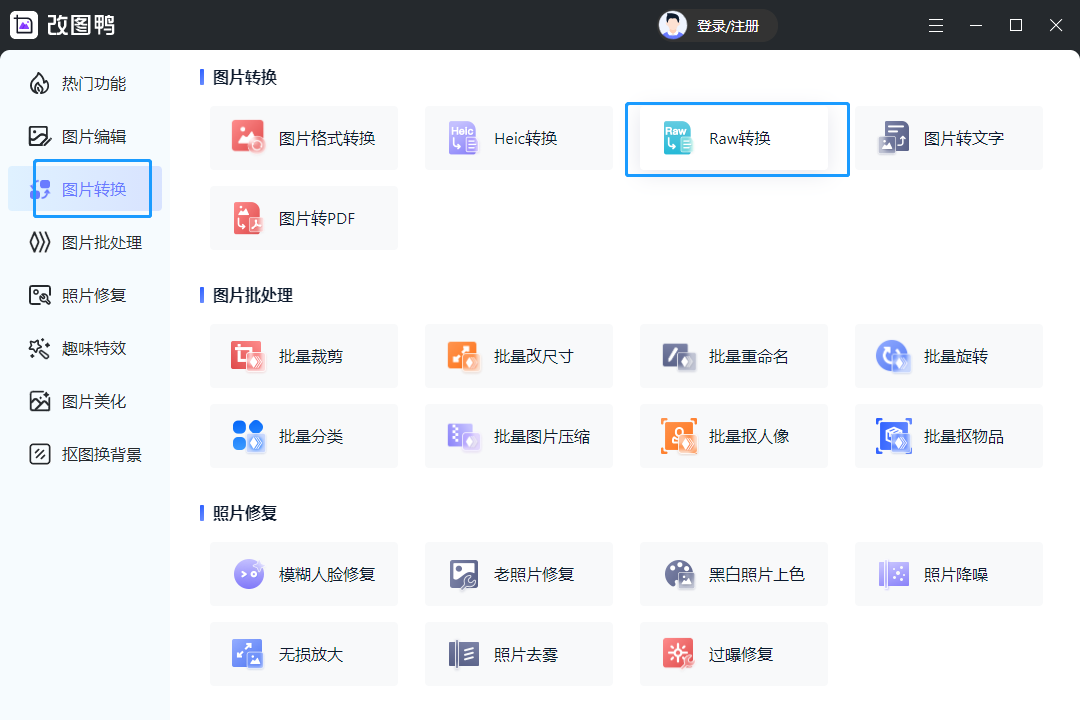
Task: Launch 黑白照片上色 colorization
Action: (733, 574)
